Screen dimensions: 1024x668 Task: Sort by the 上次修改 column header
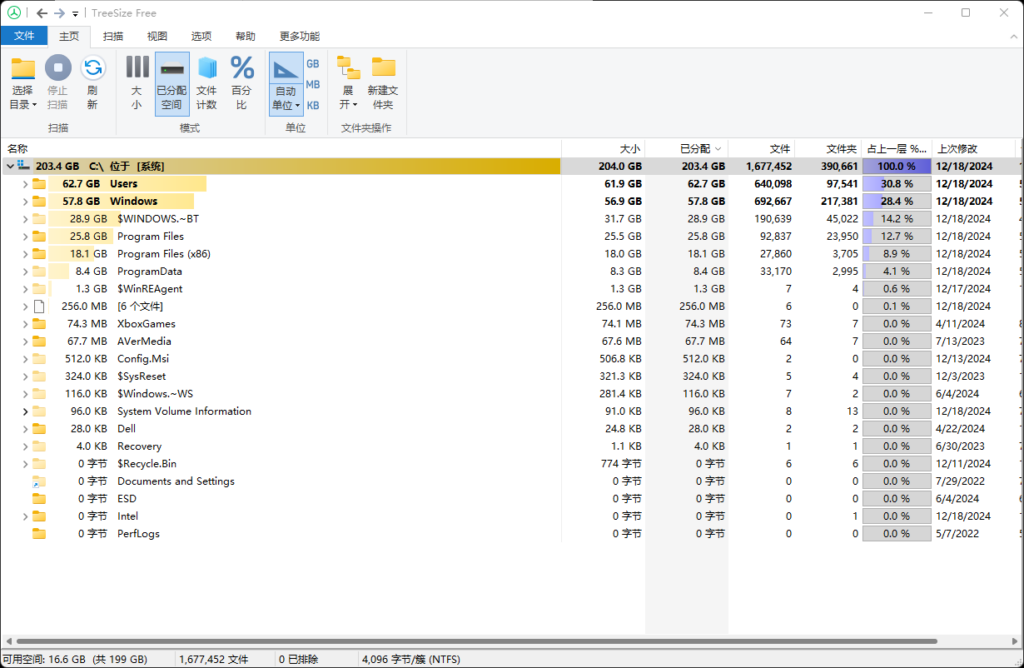point(974,149)
